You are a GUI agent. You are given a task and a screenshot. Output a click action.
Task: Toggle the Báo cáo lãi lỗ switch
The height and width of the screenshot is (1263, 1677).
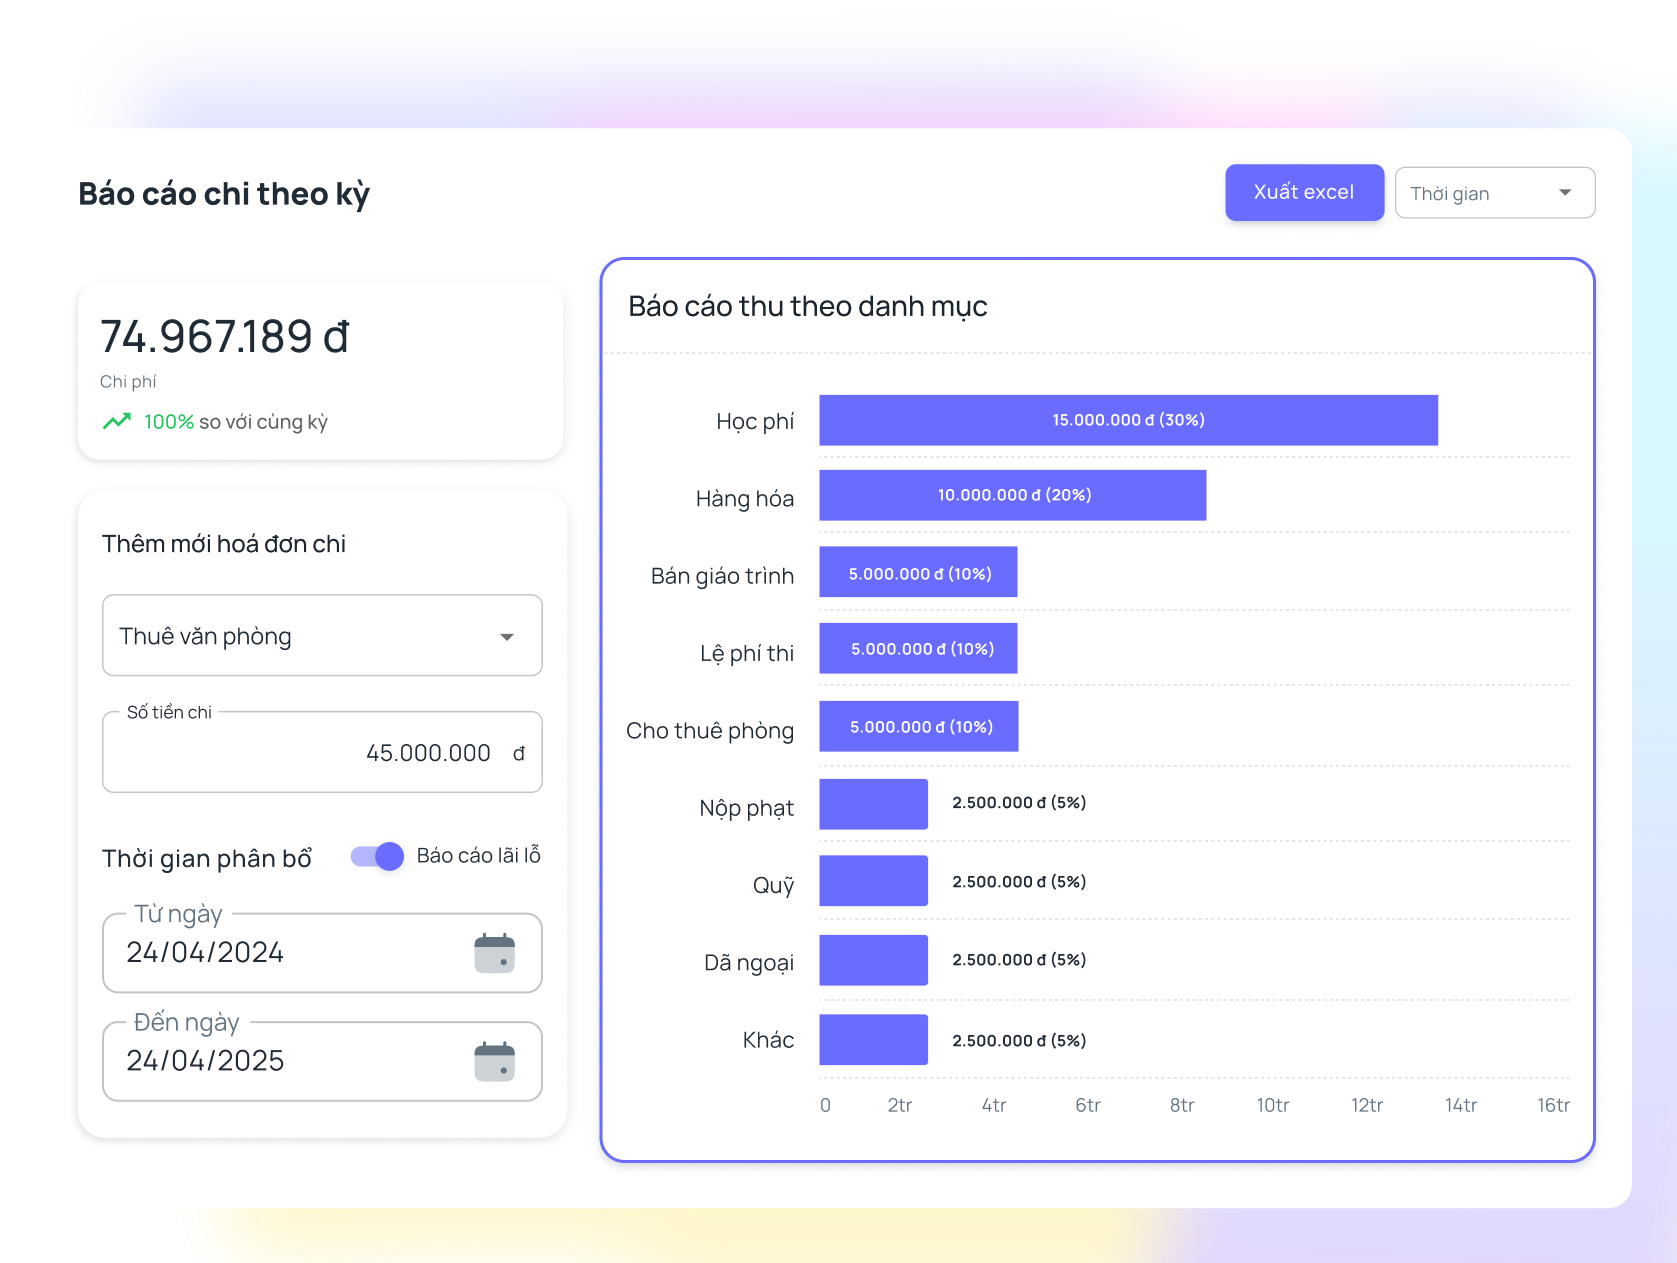[x=378, y=856]
